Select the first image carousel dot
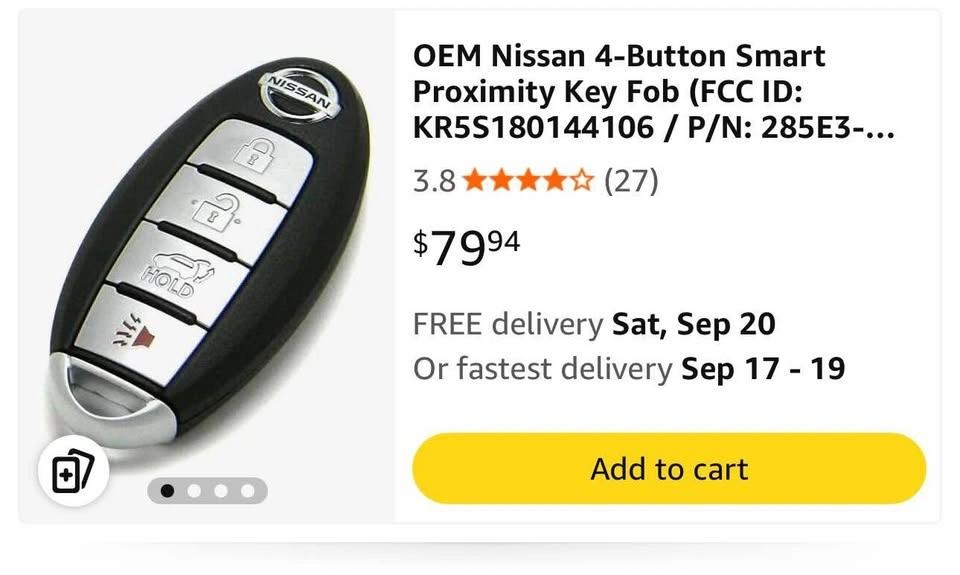Viewport: 960px width, 575px height. tap(167, 490)
